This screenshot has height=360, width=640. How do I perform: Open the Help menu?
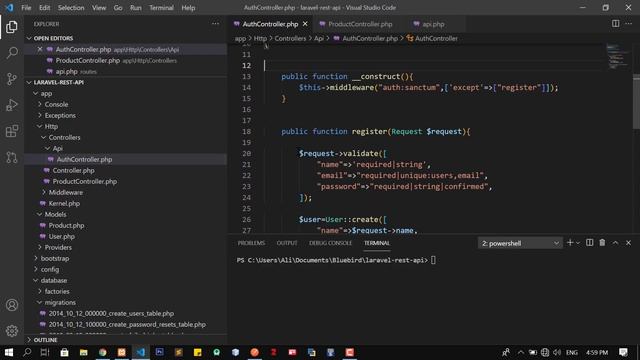188,8
